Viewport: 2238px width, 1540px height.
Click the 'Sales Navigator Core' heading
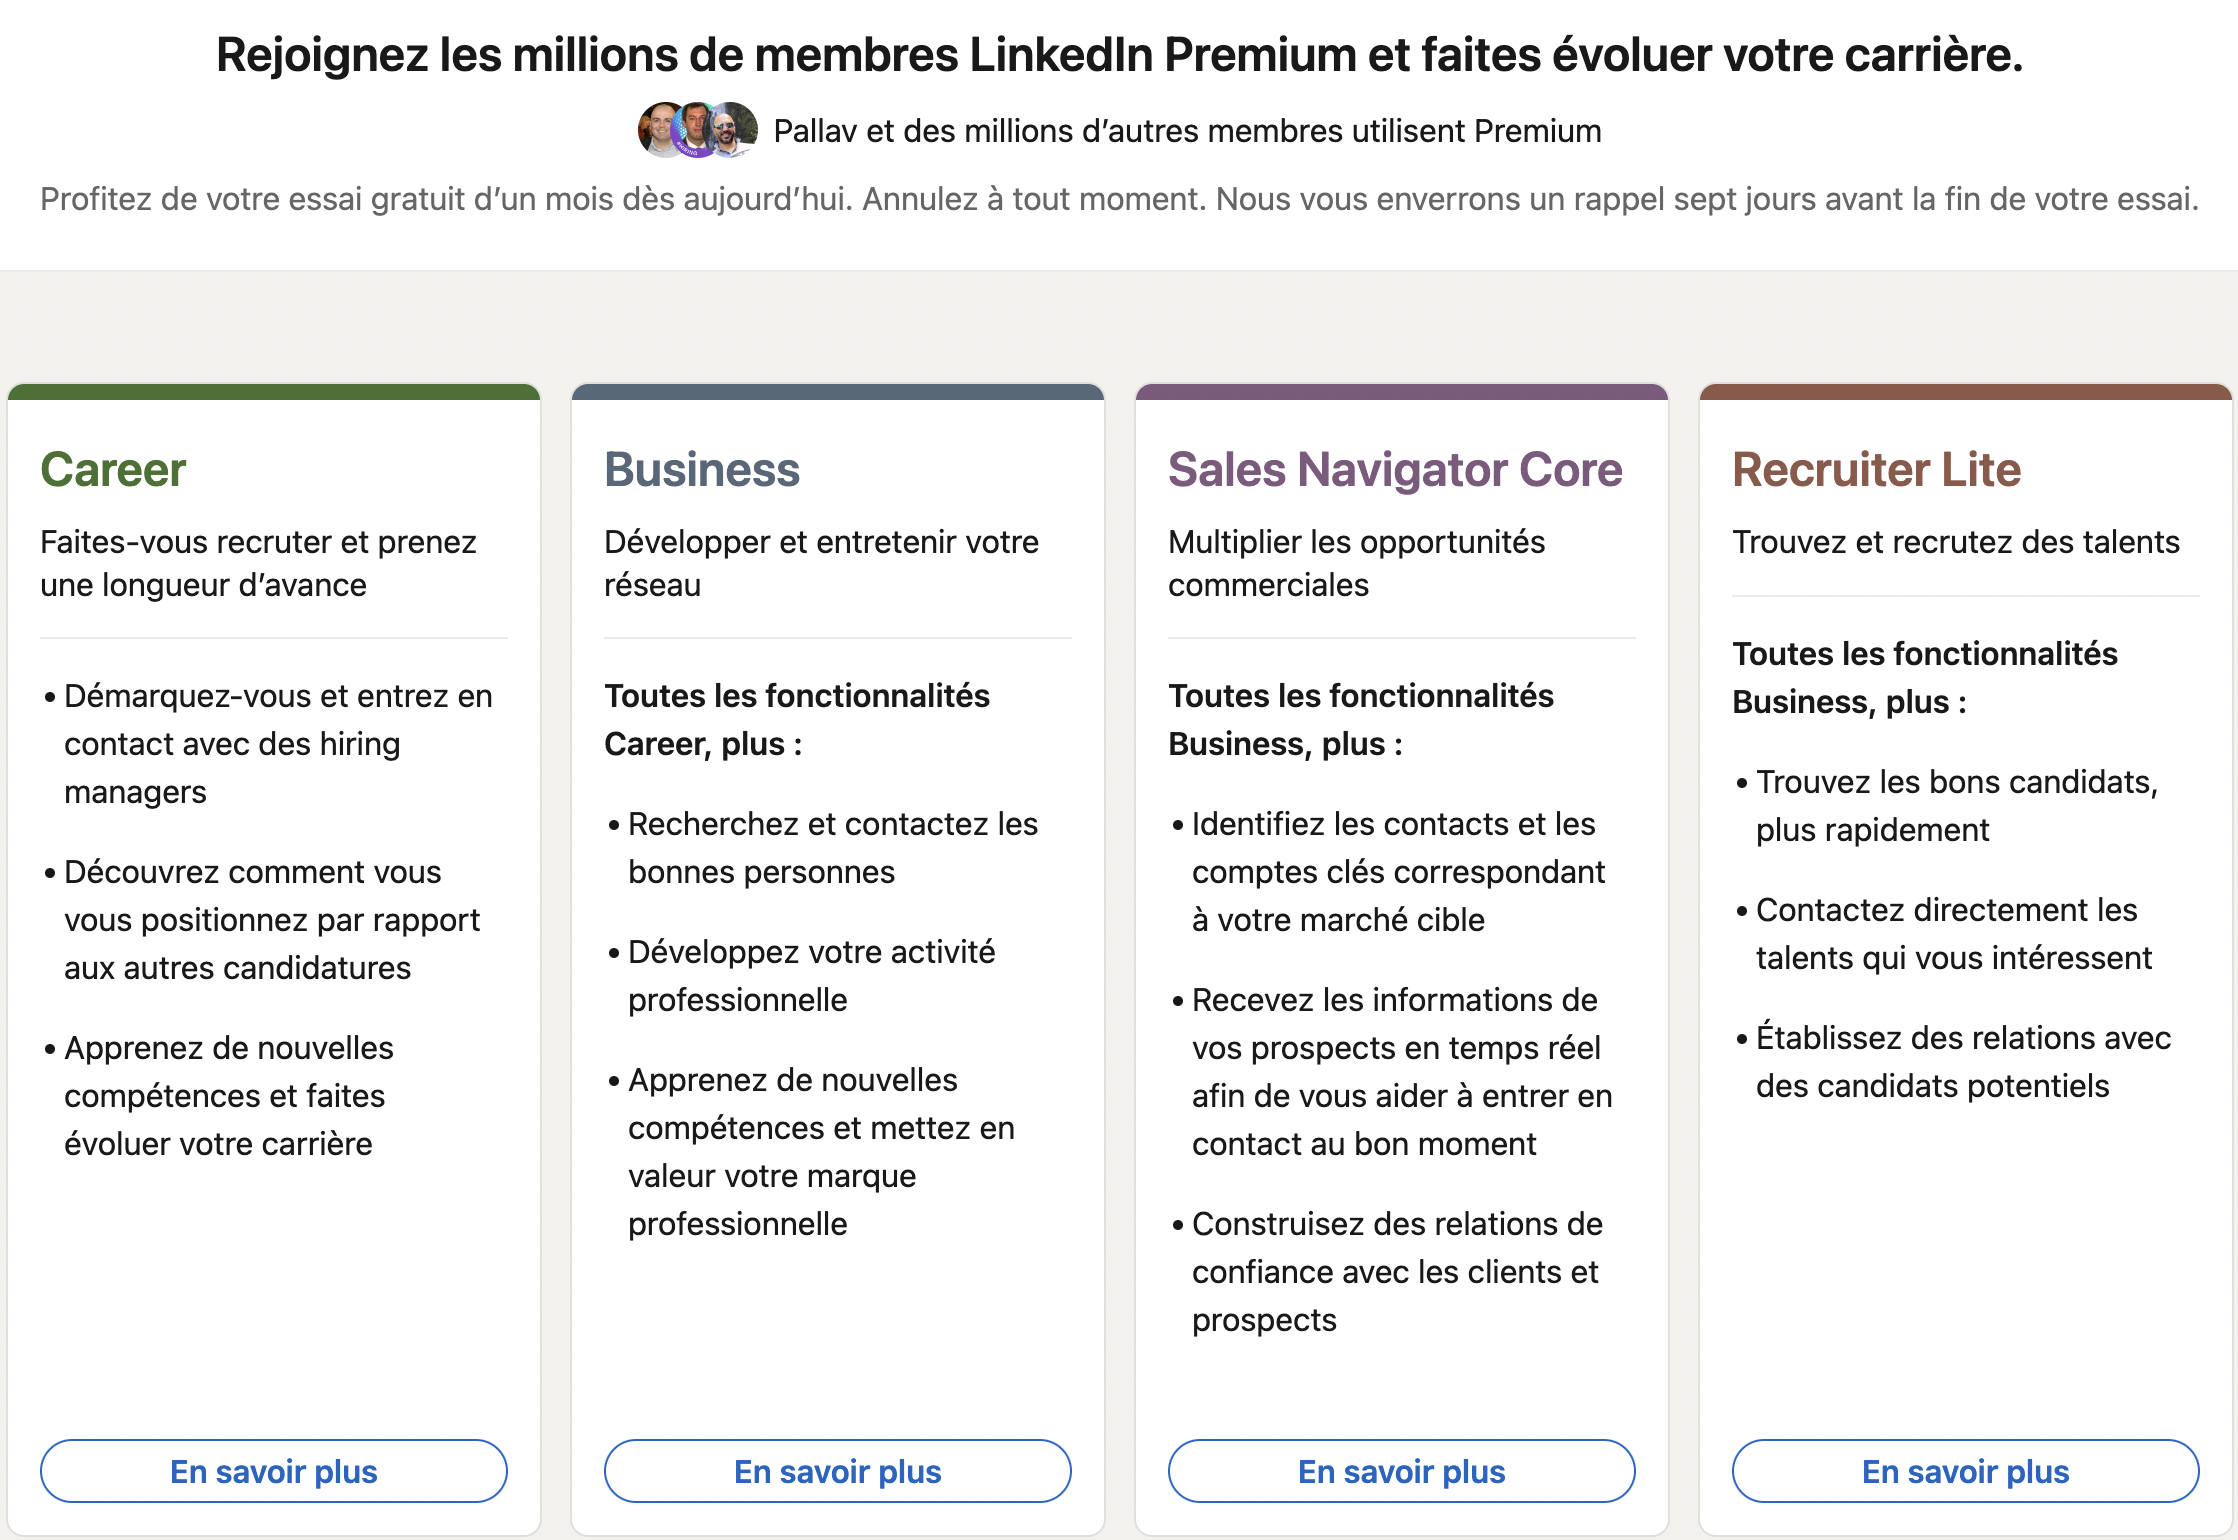coord(1395,469)
